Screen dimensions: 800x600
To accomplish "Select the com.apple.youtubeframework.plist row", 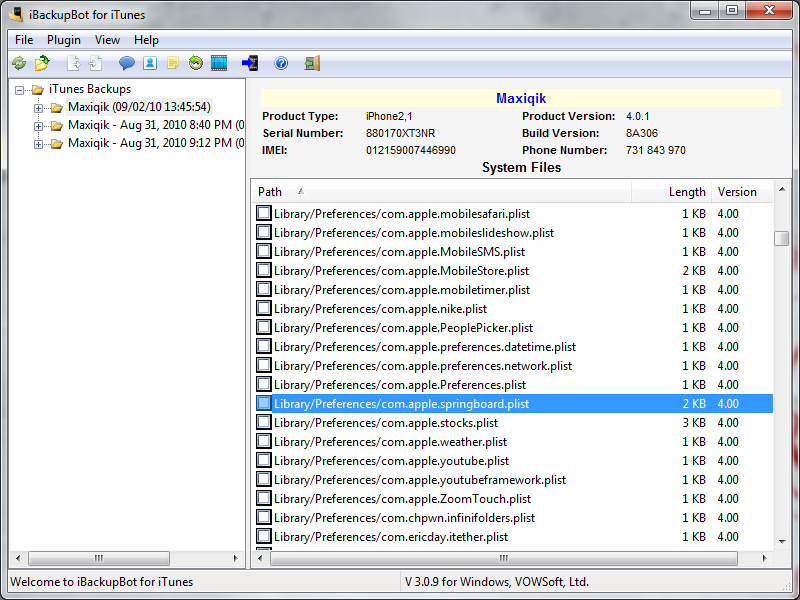I will (513, 480).
